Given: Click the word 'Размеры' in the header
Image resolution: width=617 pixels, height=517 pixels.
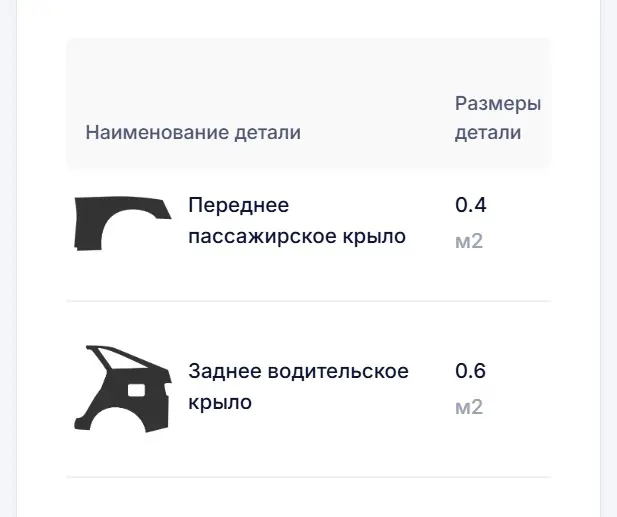Looking at the screenshot, I should pos(498,104).
